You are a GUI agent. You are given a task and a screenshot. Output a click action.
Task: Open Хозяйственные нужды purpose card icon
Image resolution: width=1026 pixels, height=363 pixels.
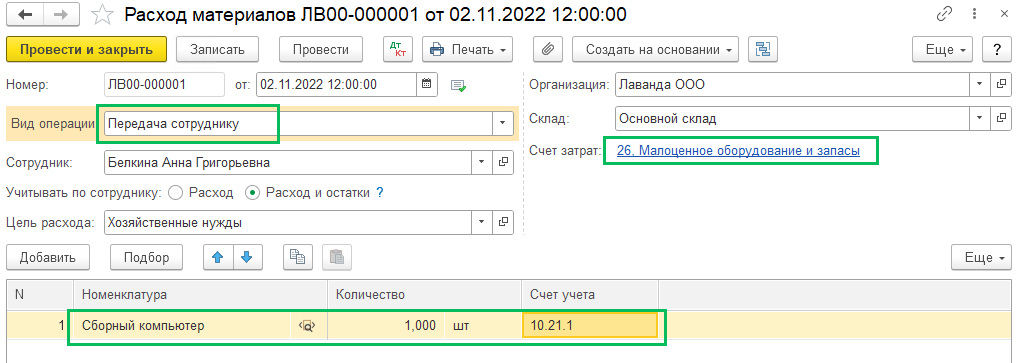pos(504,222)
